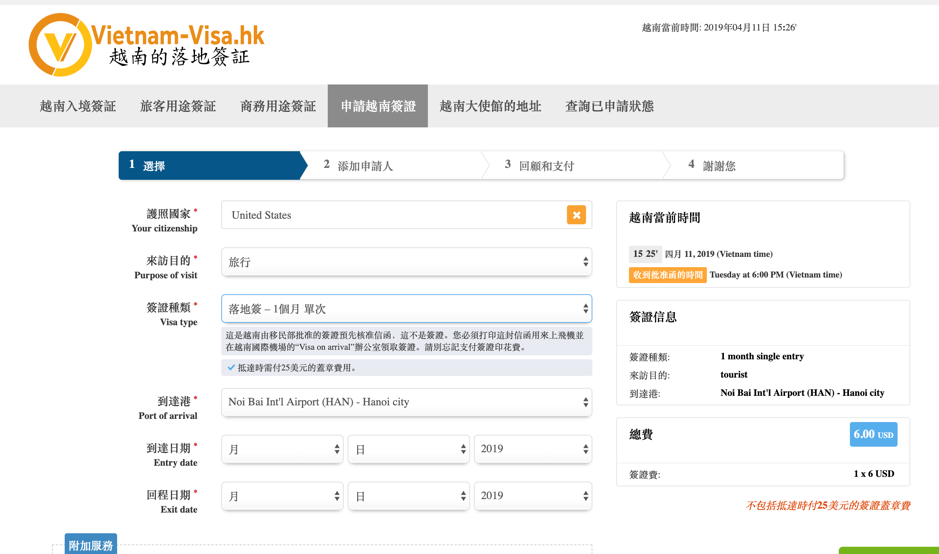The image size is (939, 554).
Task: Select 申請越南簽證 active menu tab
Action: pos(378,106)
